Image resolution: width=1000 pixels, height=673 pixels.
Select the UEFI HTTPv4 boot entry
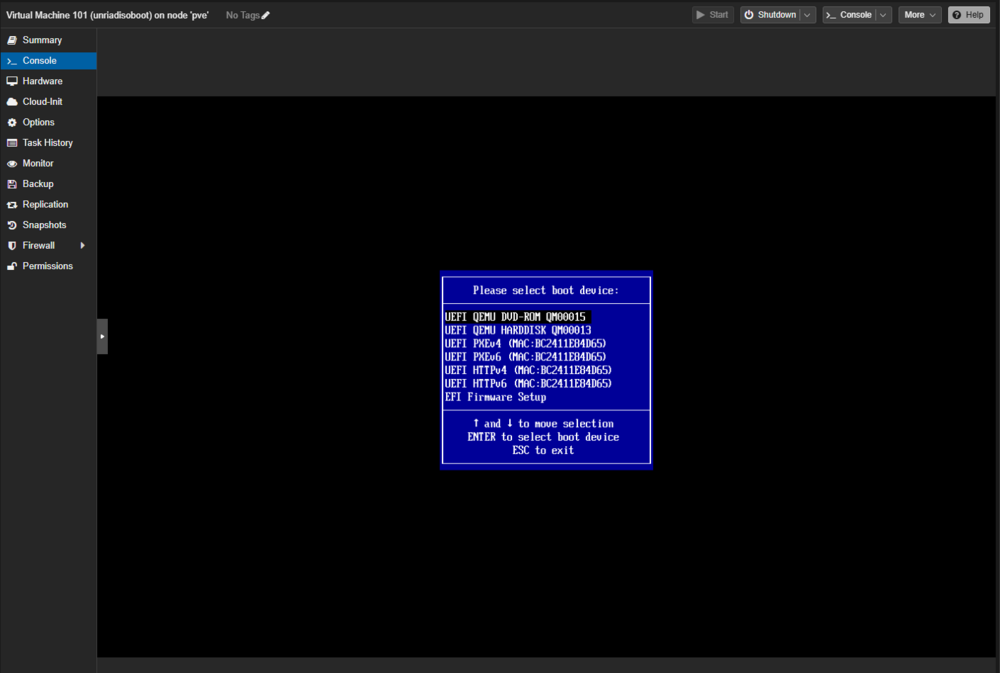point(528,370)
